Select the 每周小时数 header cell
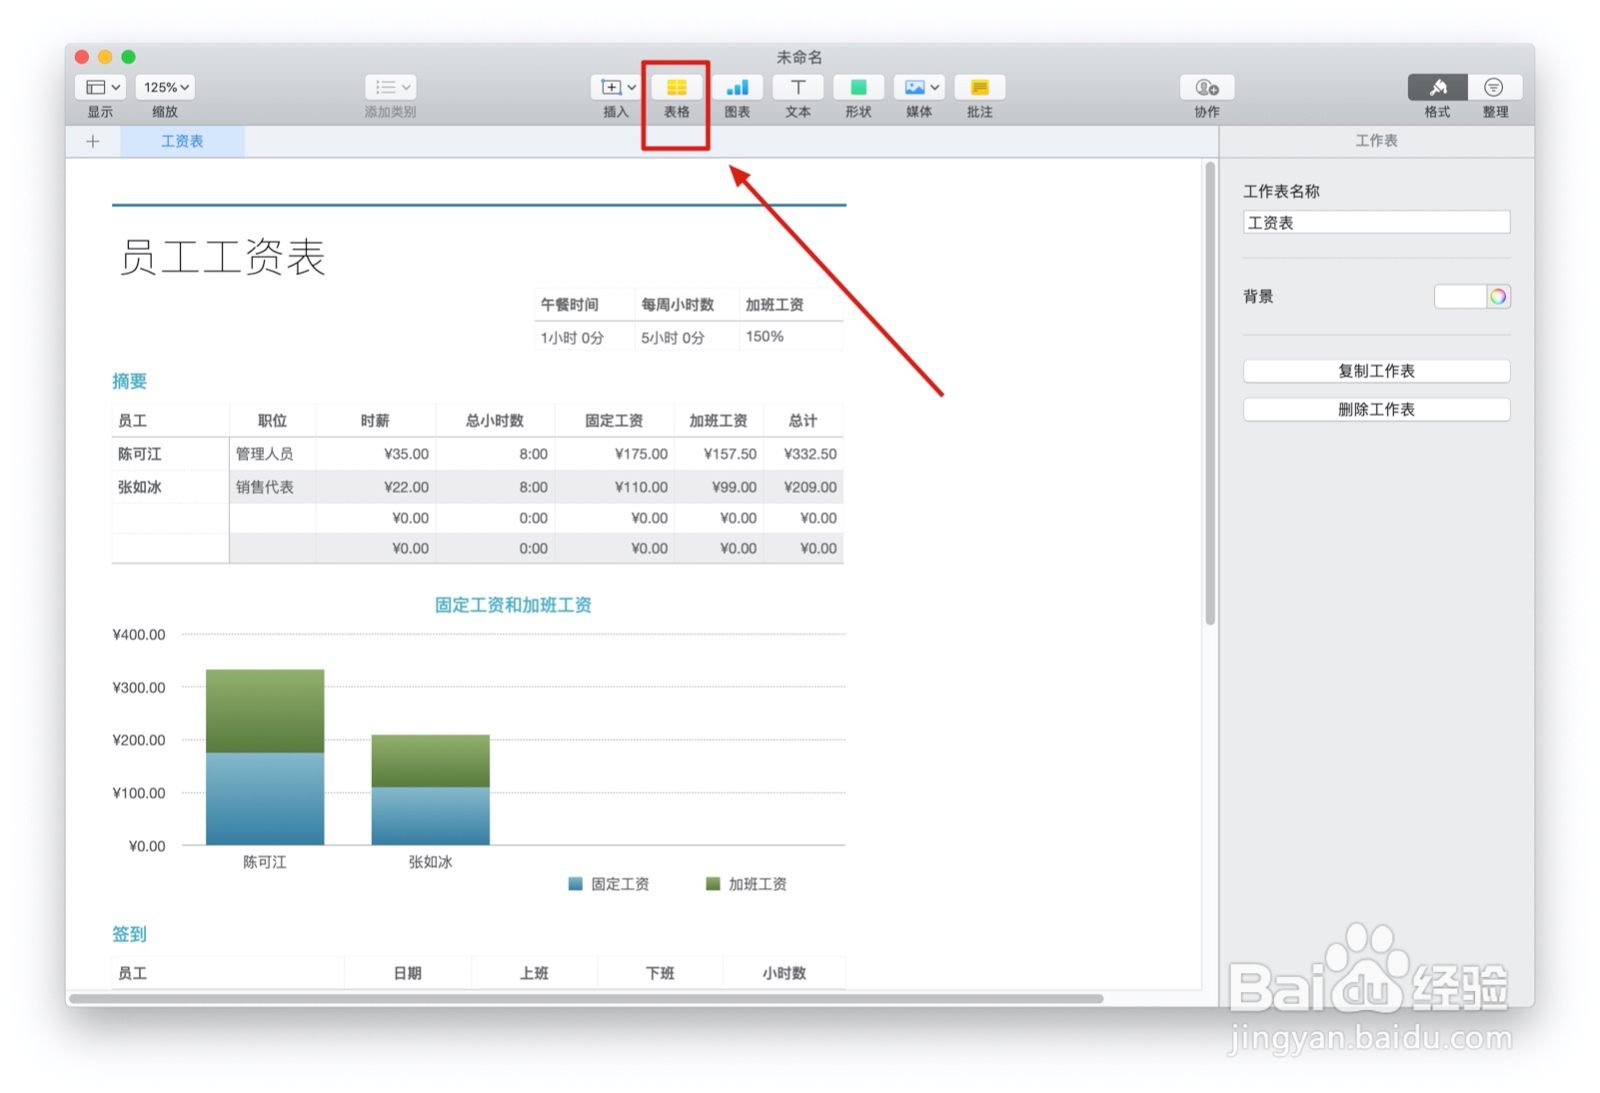Image resolution: width=1600 pixels, height=1093 pixels. [687, 304]
